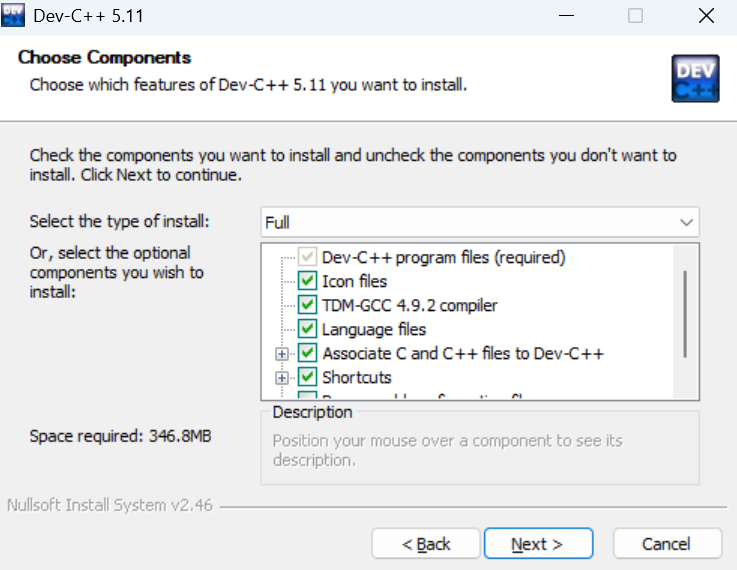This screenshot has height=570, width=737.
Task: Click the < Back button
Action: point(426,544)
